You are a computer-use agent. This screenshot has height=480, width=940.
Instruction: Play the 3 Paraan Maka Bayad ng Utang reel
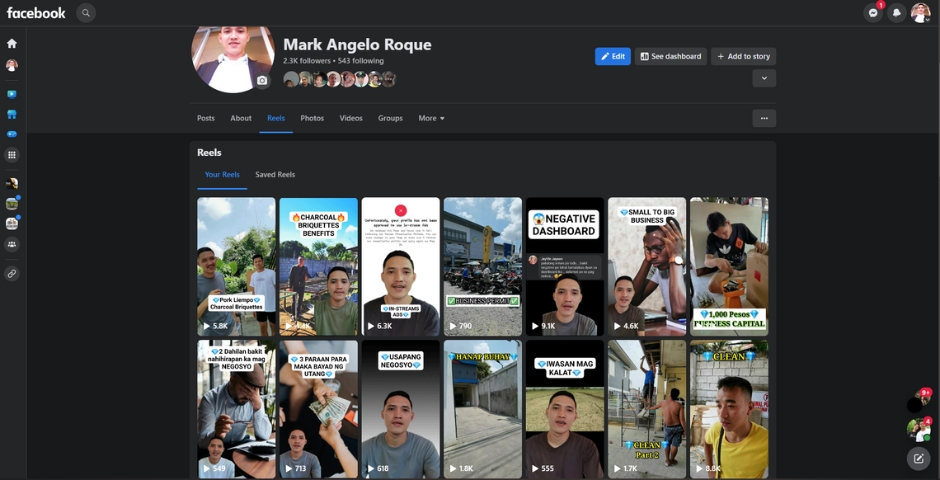coord(318,409)
